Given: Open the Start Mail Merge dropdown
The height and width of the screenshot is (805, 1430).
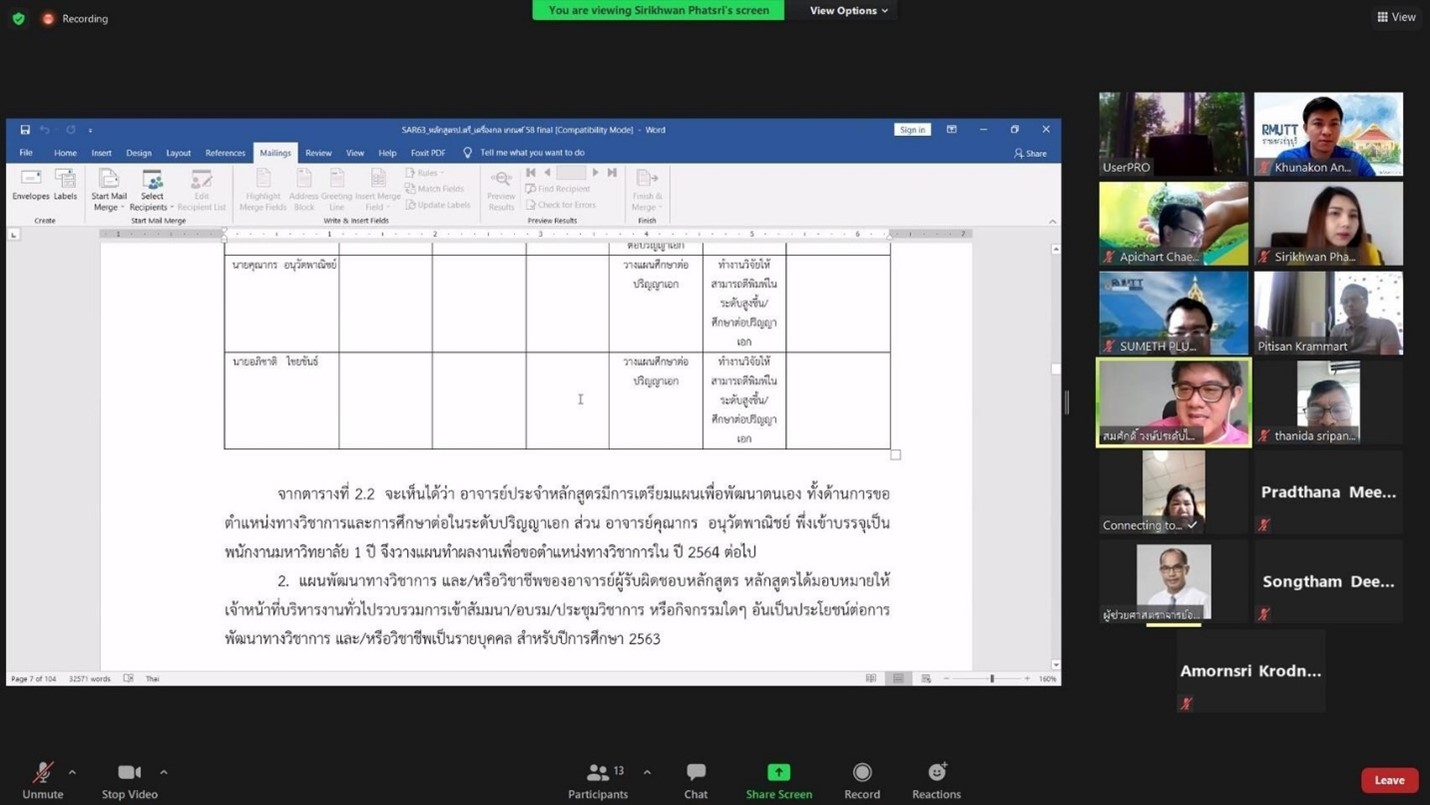Looking at the screenshot, I should [109, 190].
